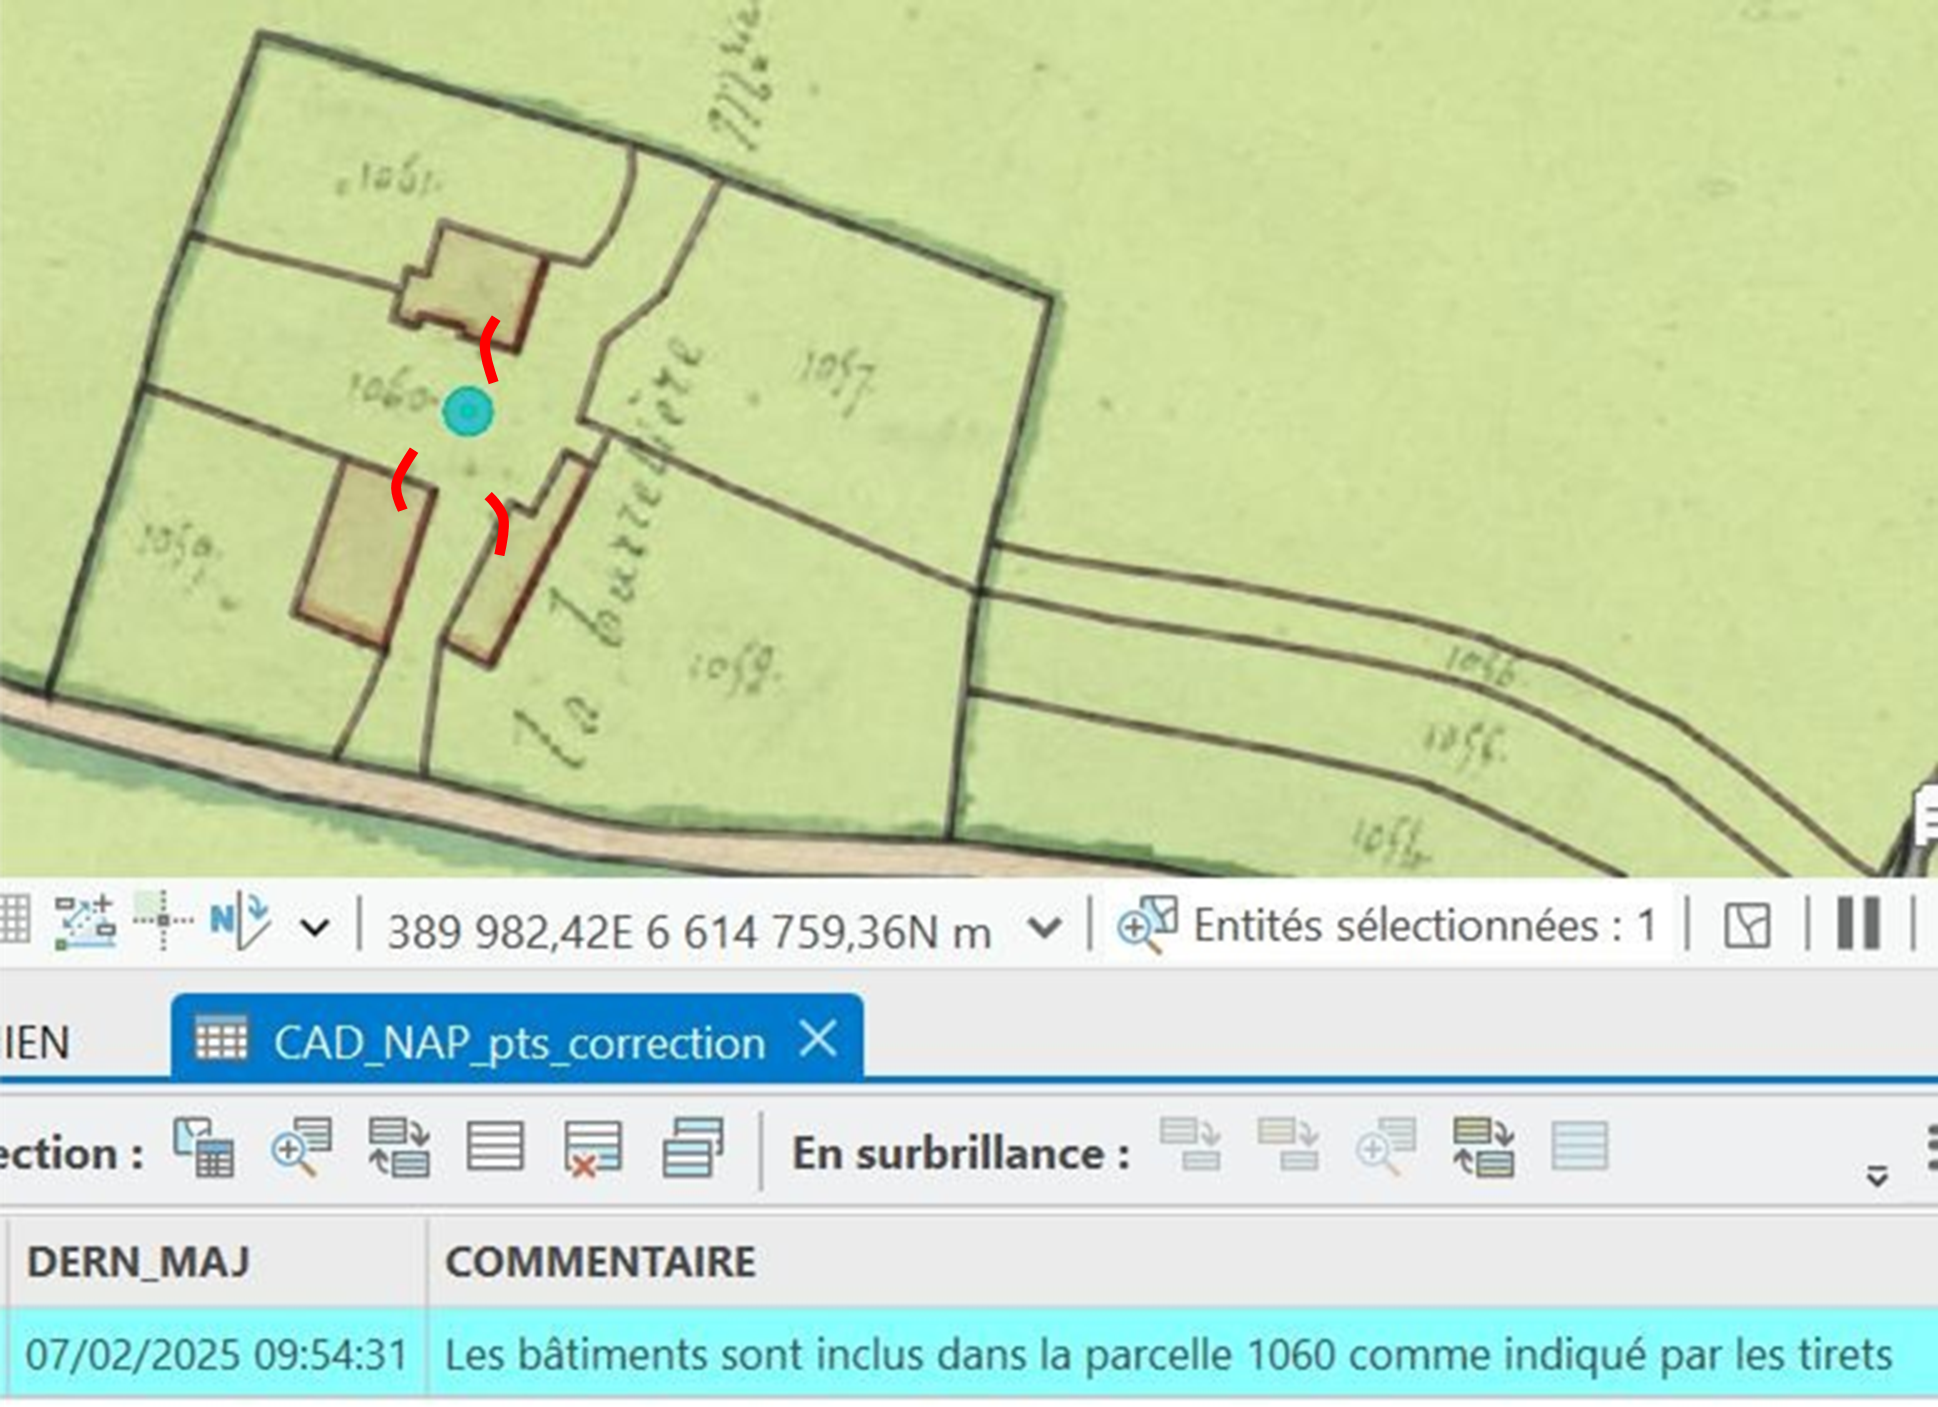Click the cyan selected point on the map
Viewport: 1938px width, 1407px height.
pos(467,411)
